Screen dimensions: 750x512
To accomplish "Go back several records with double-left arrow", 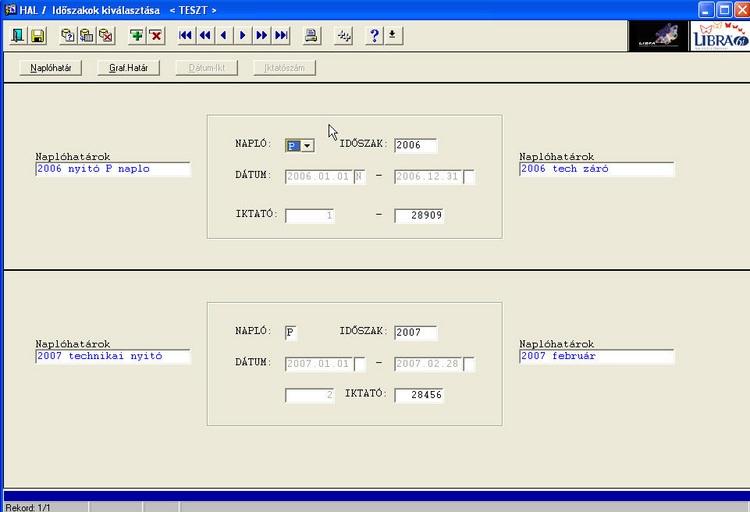I will coord(205,35).
